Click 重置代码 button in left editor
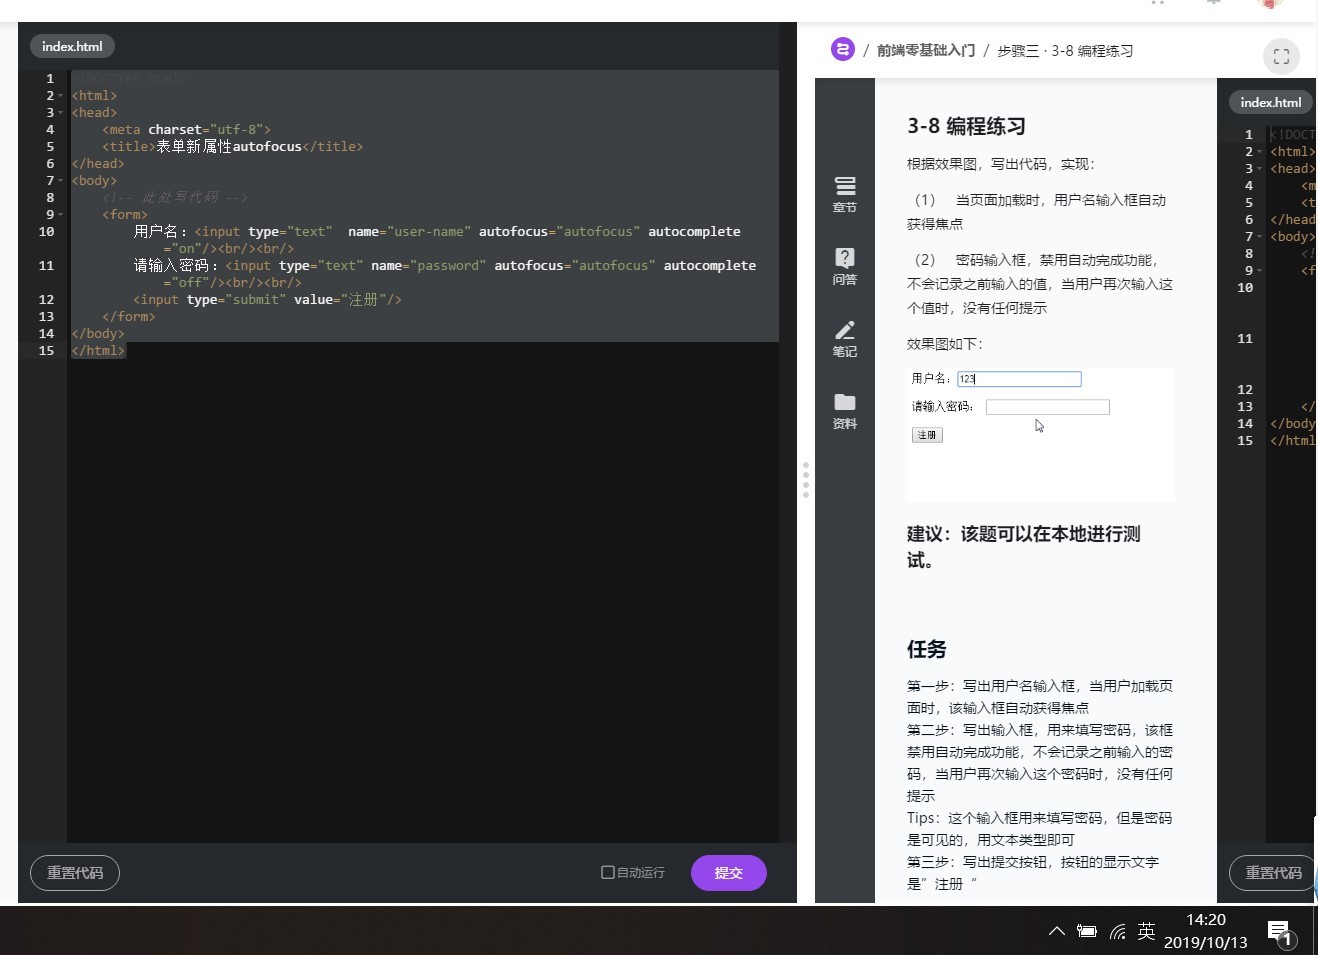Screen dimensions: 1318x955 click(75, 873)
